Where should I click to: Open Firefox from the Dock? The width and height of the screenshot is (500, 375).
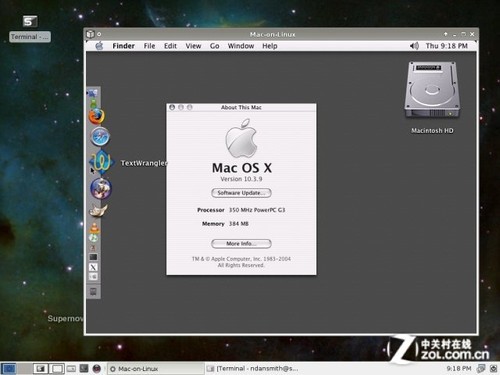click(97, 116)
